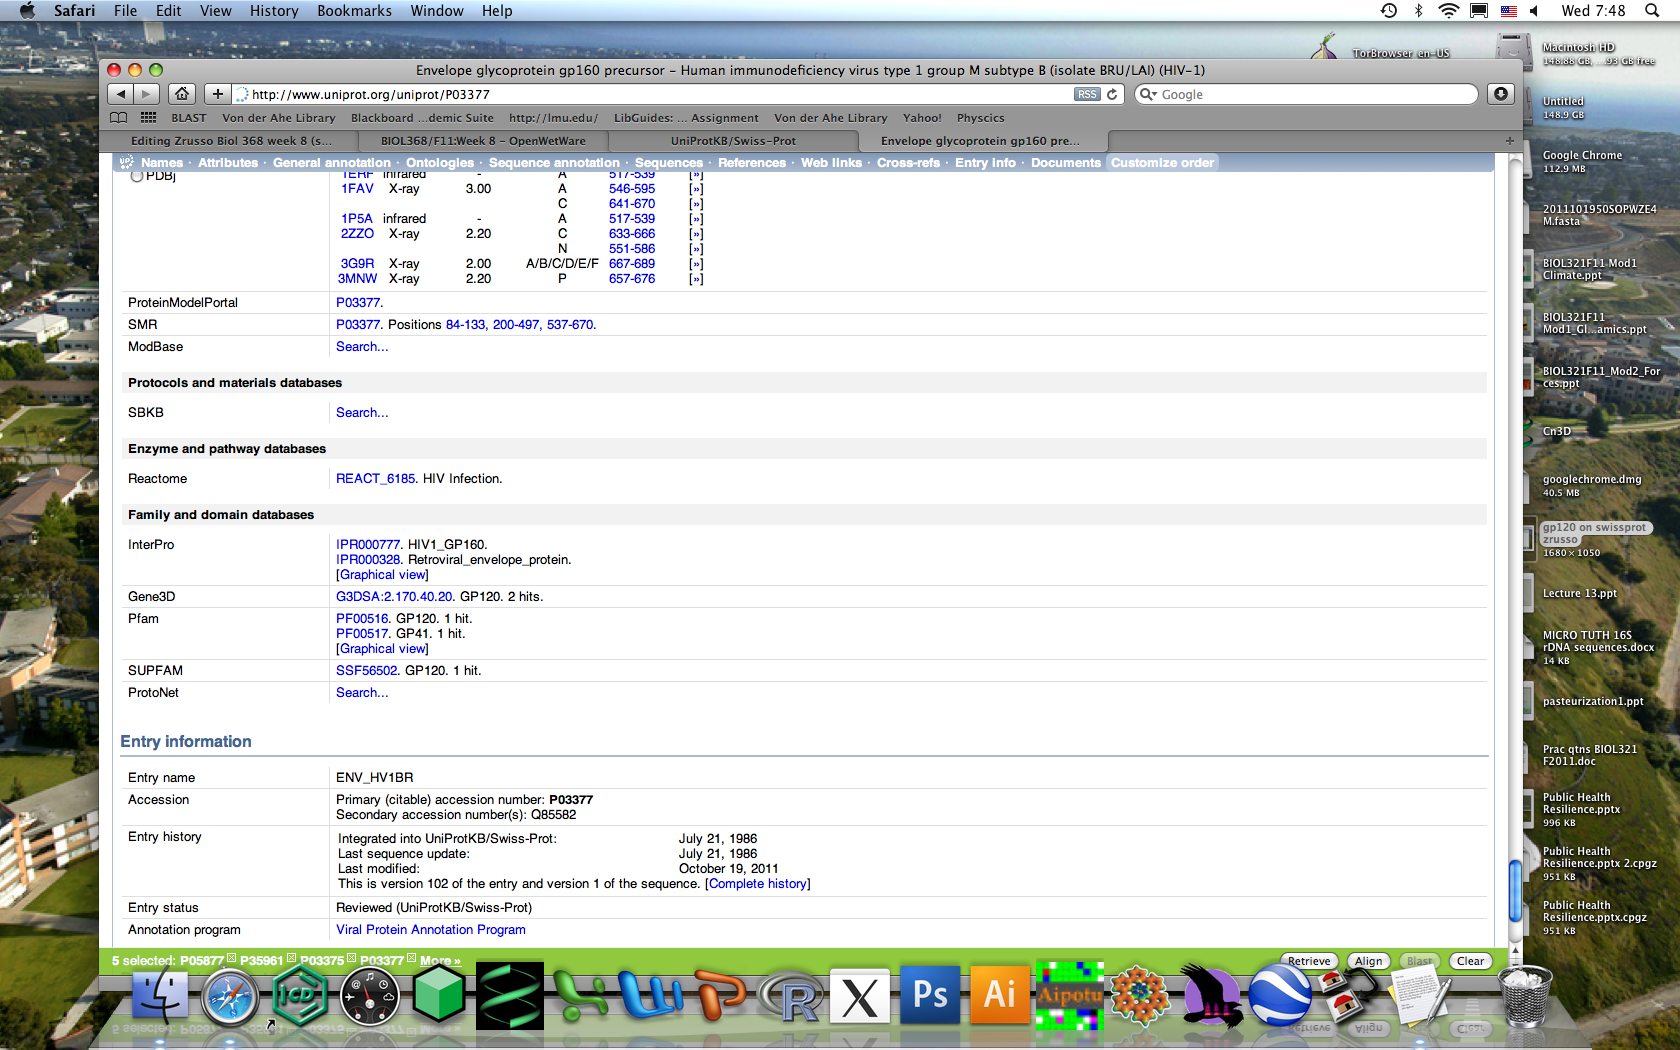The height and width of the screenshot is (1050, 1680).
Task: Click the Align button
Action: [1368, 961]
